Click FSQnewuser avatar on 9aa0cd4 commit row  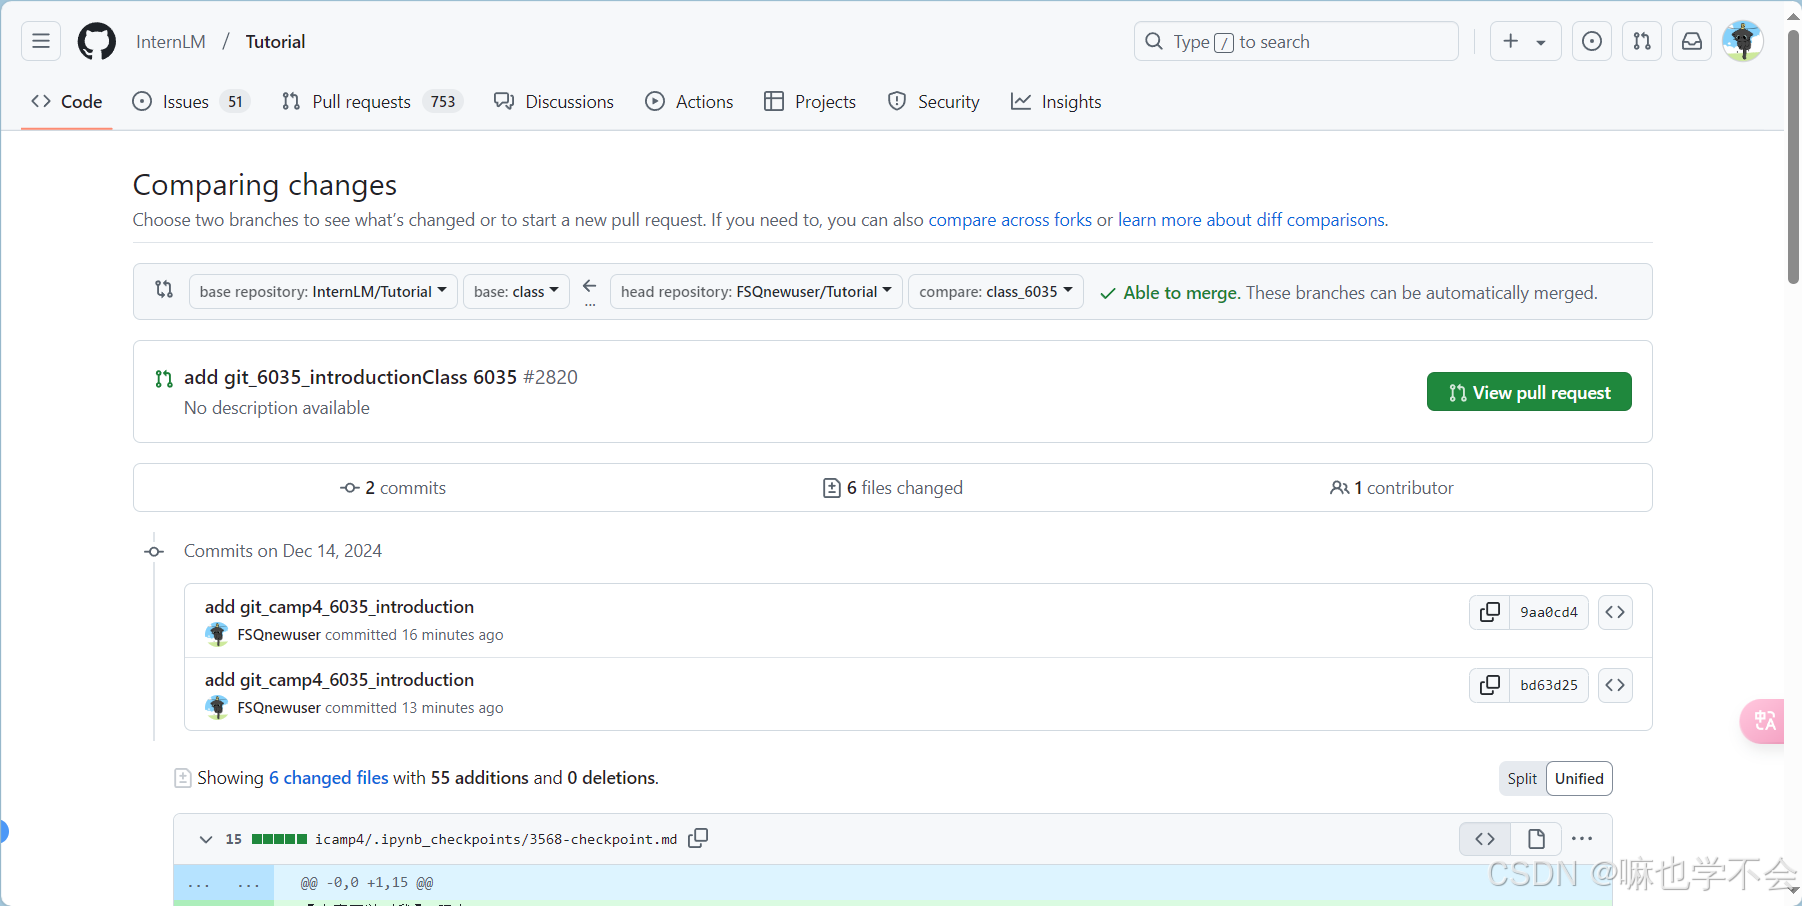tap(217, 635)
